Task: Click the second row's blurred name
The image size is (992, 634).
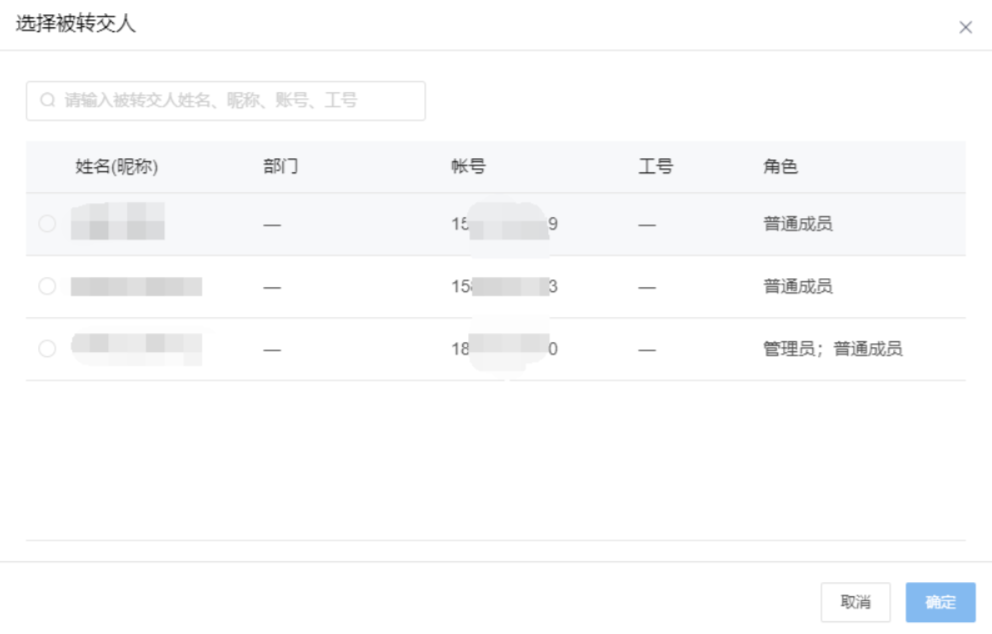Action: coord(136,287)
